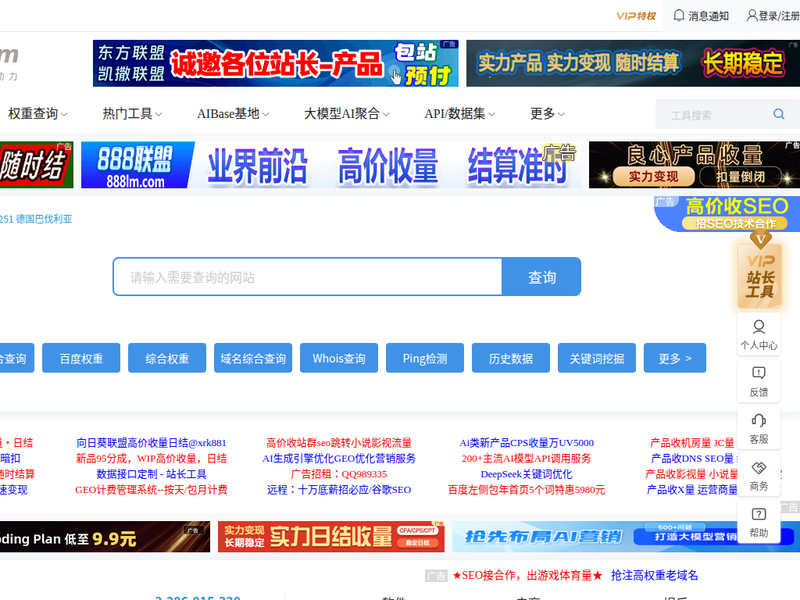This screenshot has width=800, height=600.
Task: Open link 高价收站群seo跳转小说影视流量
Action: point(339,442)
